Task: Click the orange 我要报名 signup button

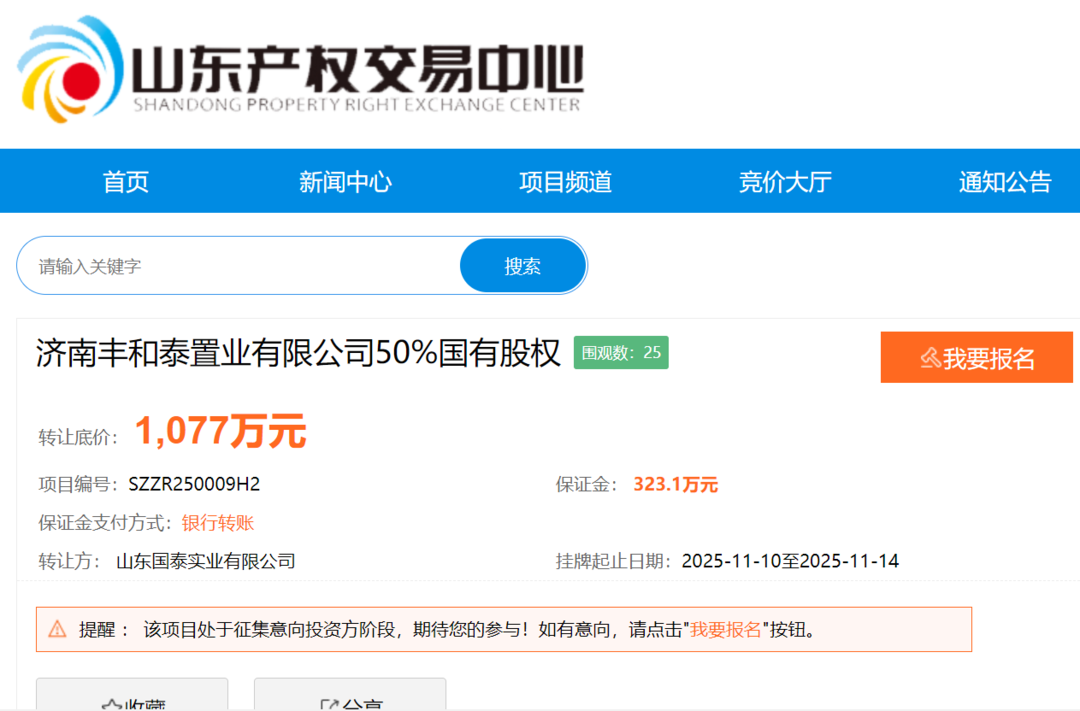Action: (x=976, y=358)
